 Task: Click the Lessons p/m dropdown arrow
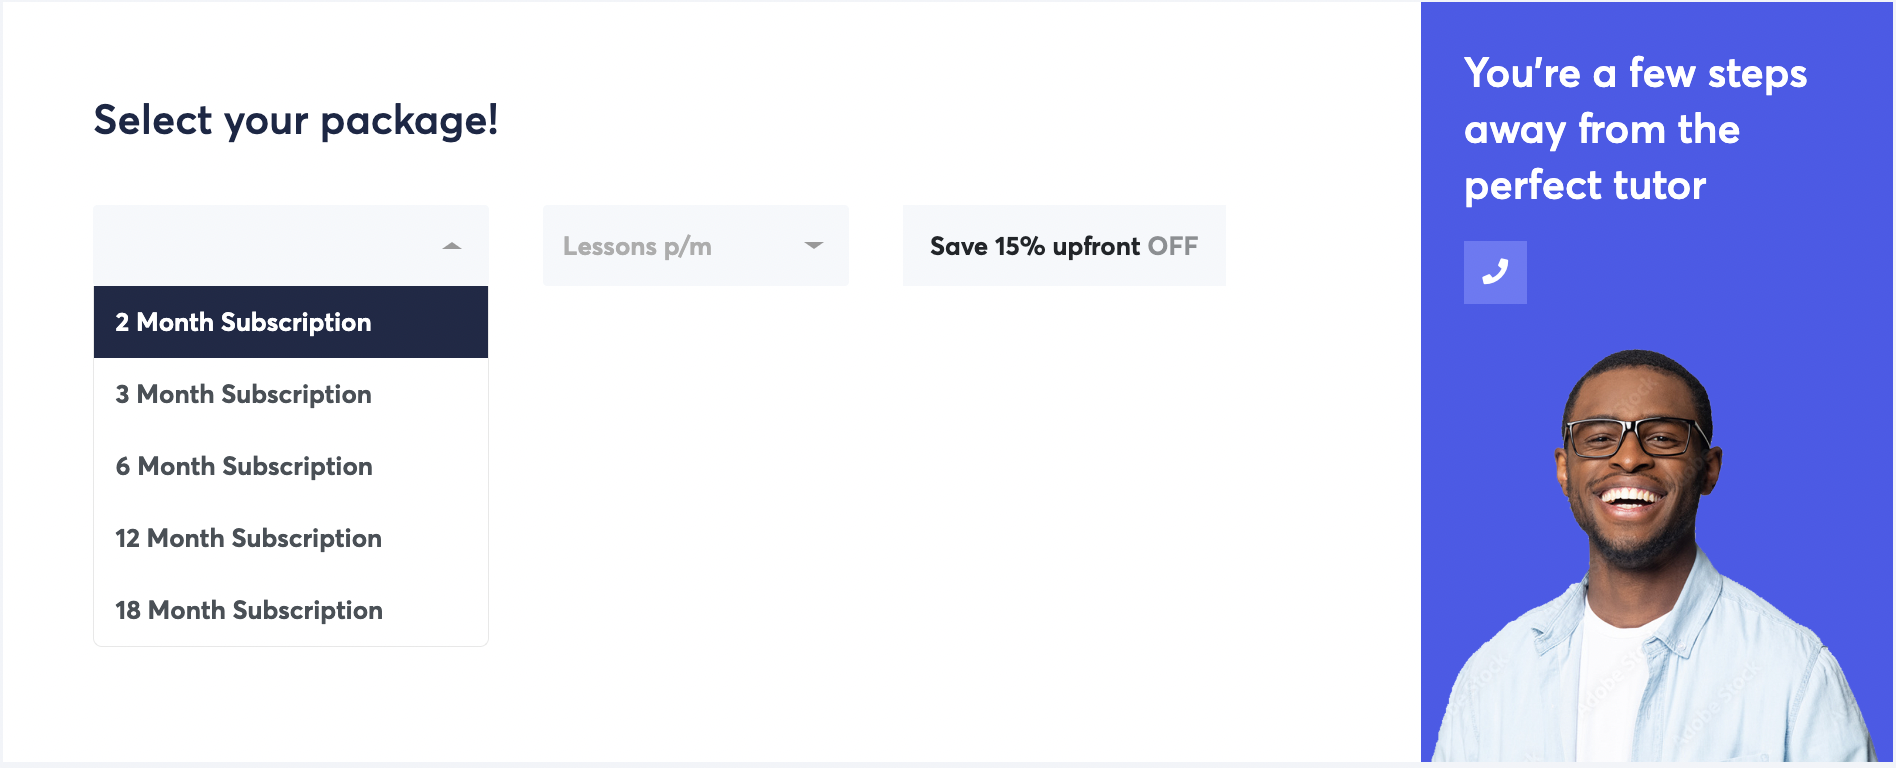(814, 246)
